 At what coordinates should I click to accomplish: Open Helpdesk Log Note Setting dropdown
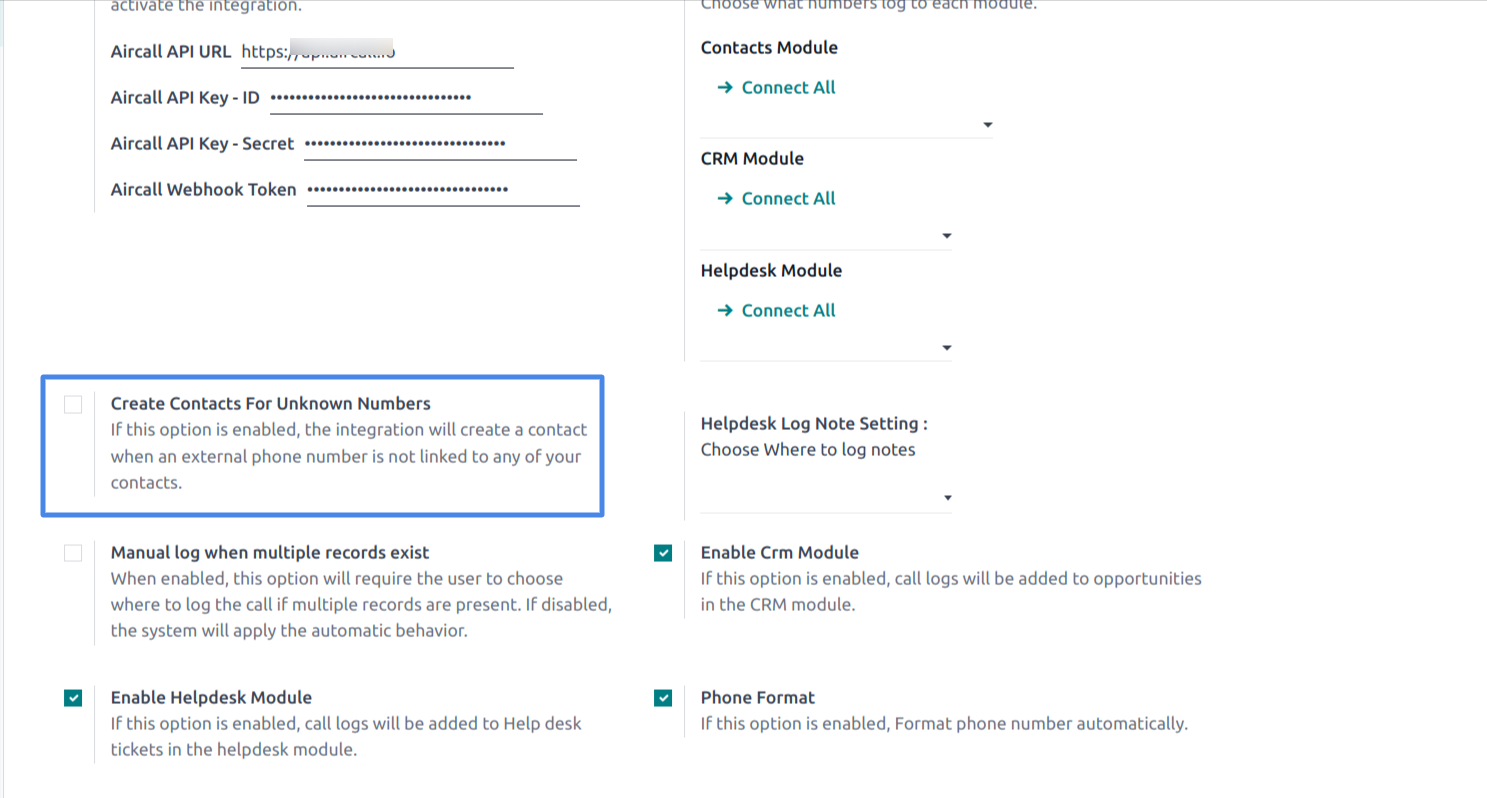click(x=827, y=498)
